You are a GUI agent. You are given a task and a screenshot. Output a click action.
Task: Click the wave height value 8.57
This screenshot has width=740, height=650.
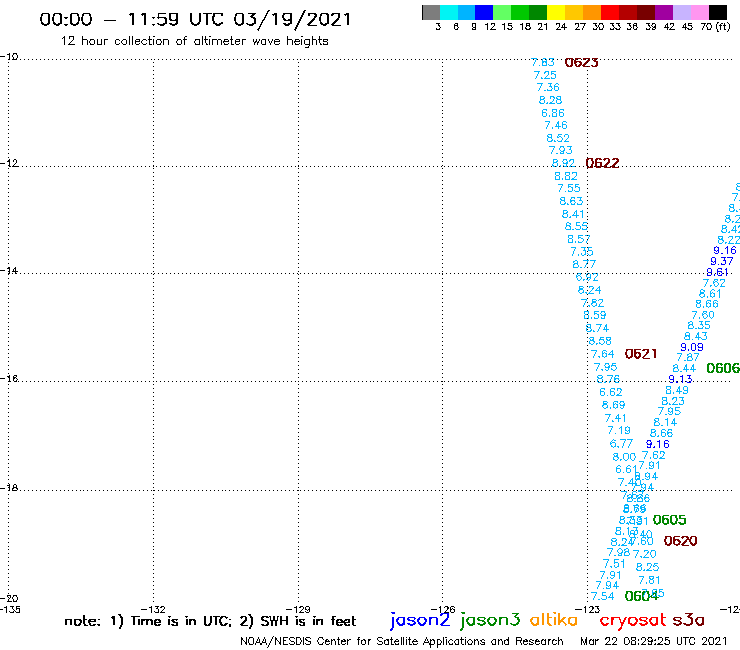pyautogui.click(x=579, y=239)
